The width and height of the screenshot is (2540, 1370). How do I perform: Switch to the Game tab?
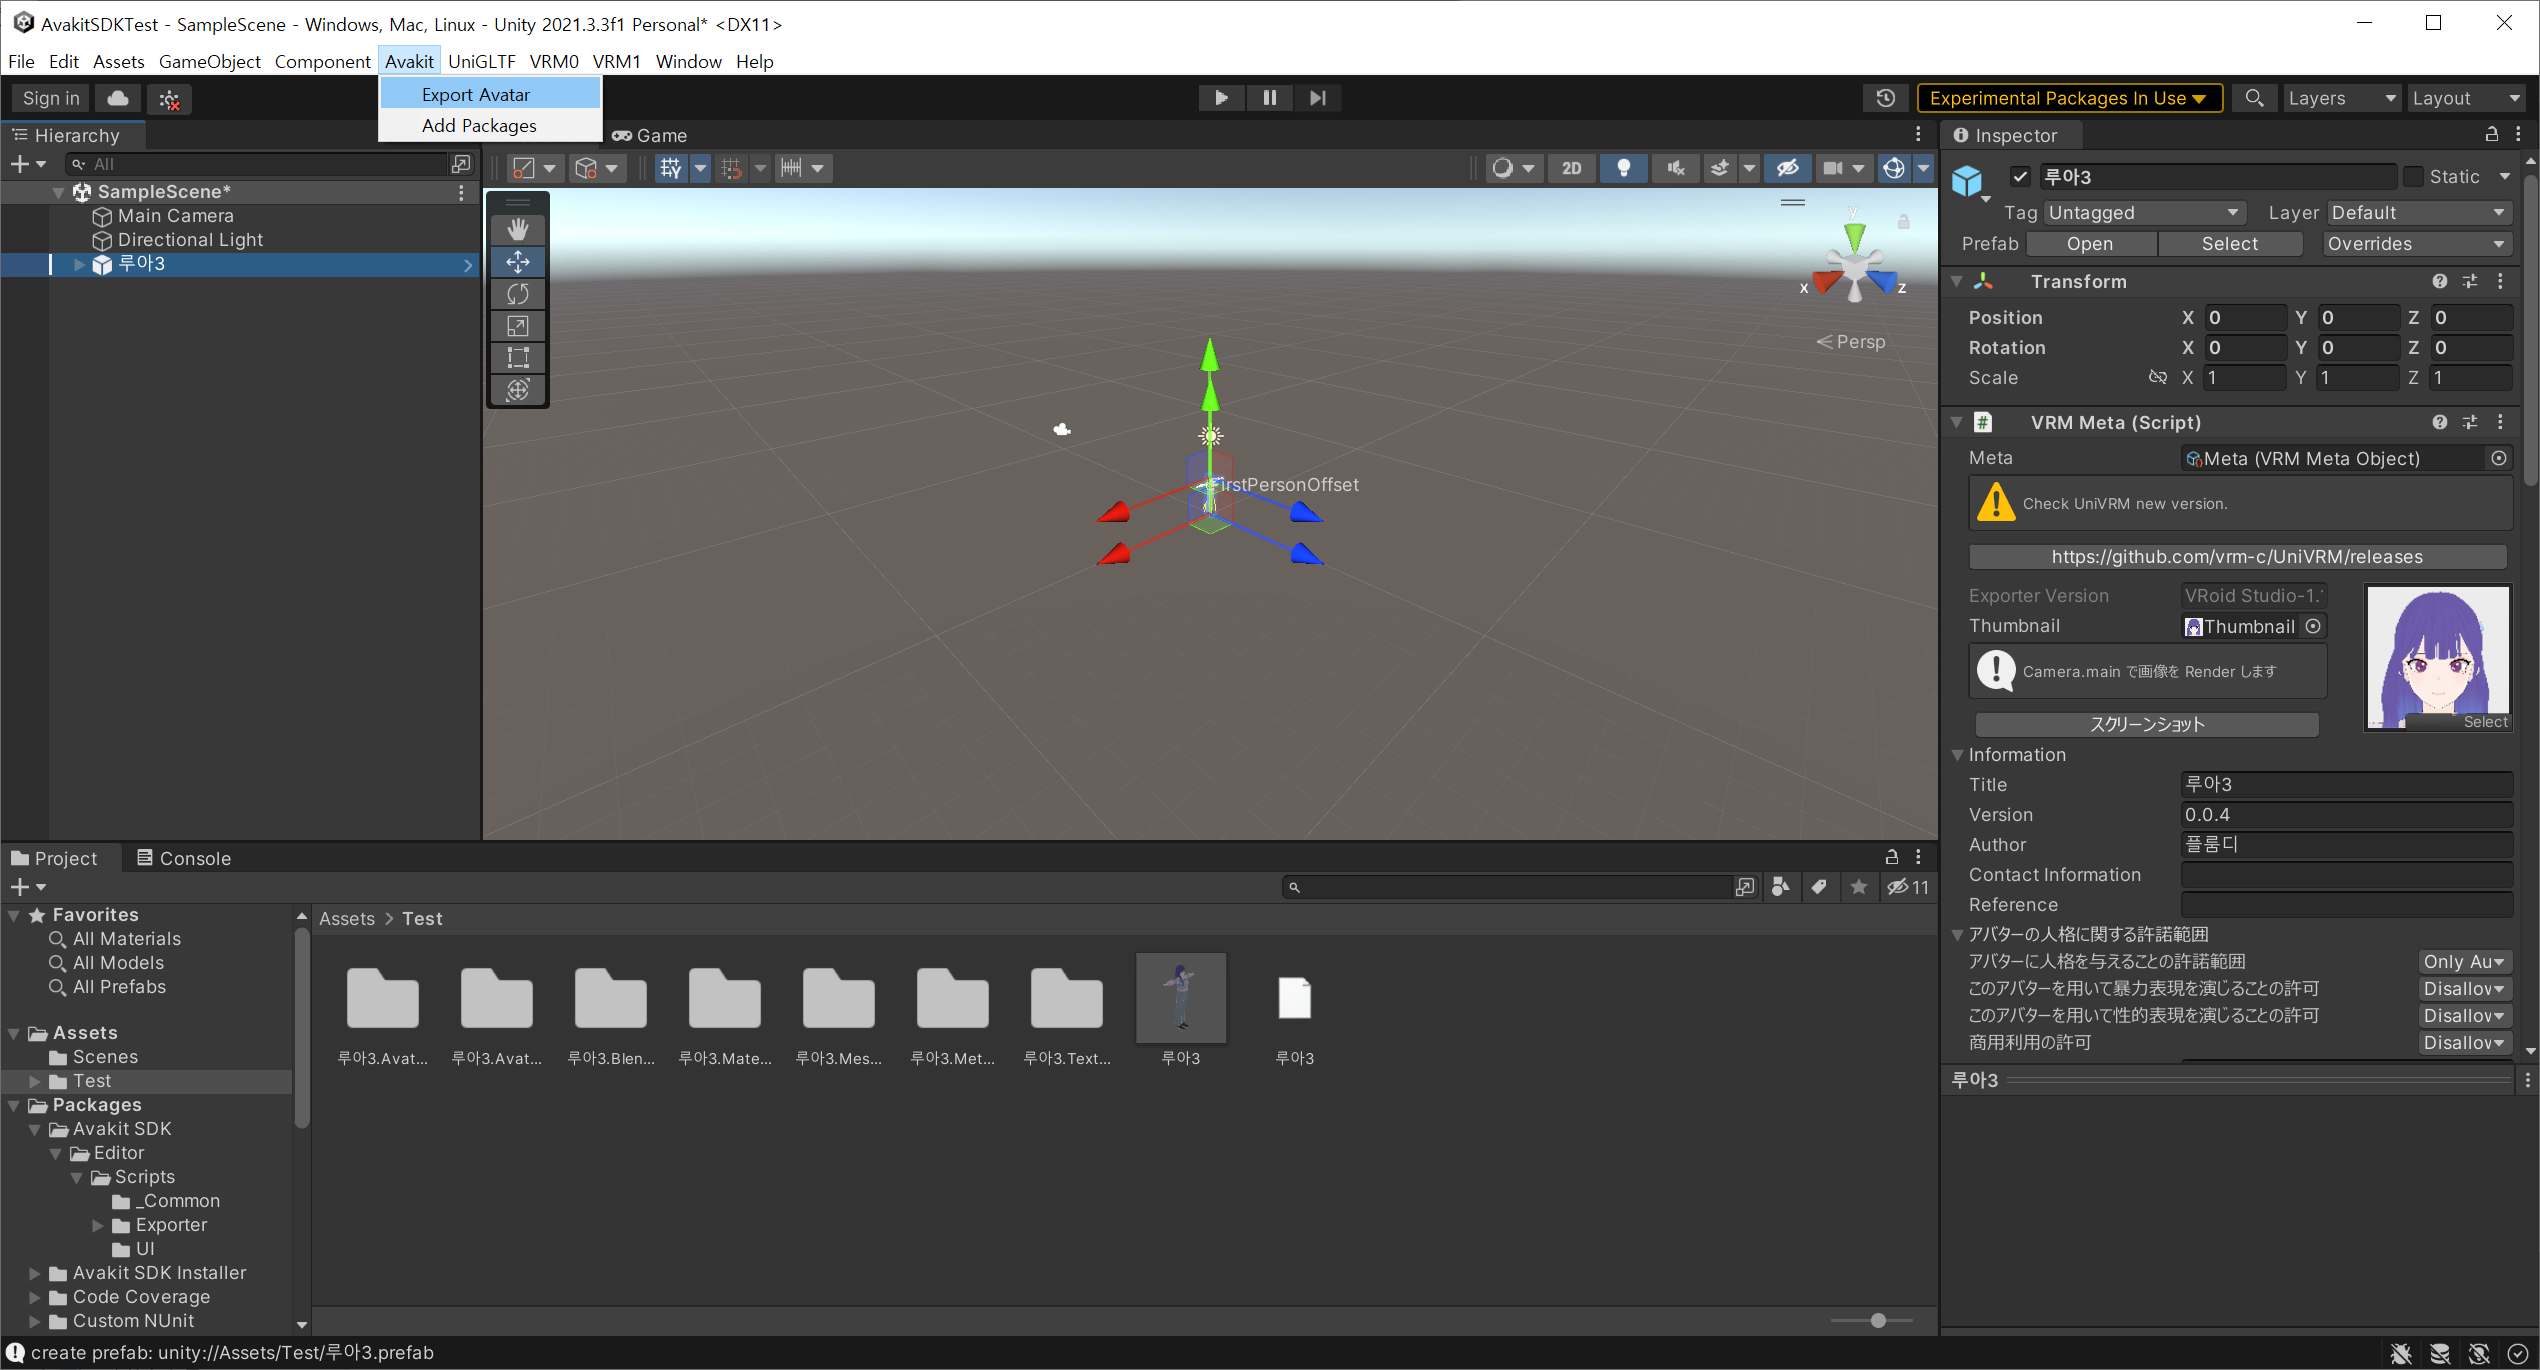(x=650, y=135)
